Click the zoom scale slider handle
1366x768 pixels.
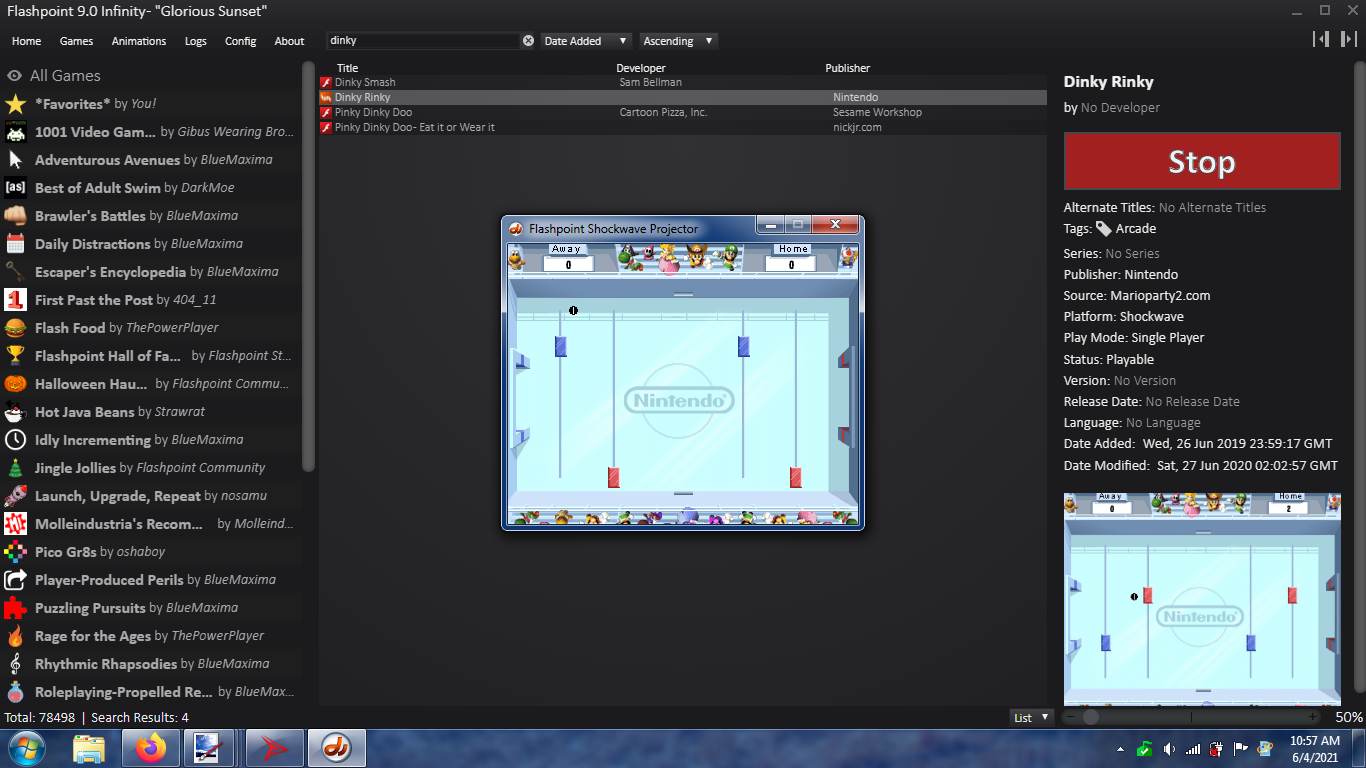coord(1091,717)
